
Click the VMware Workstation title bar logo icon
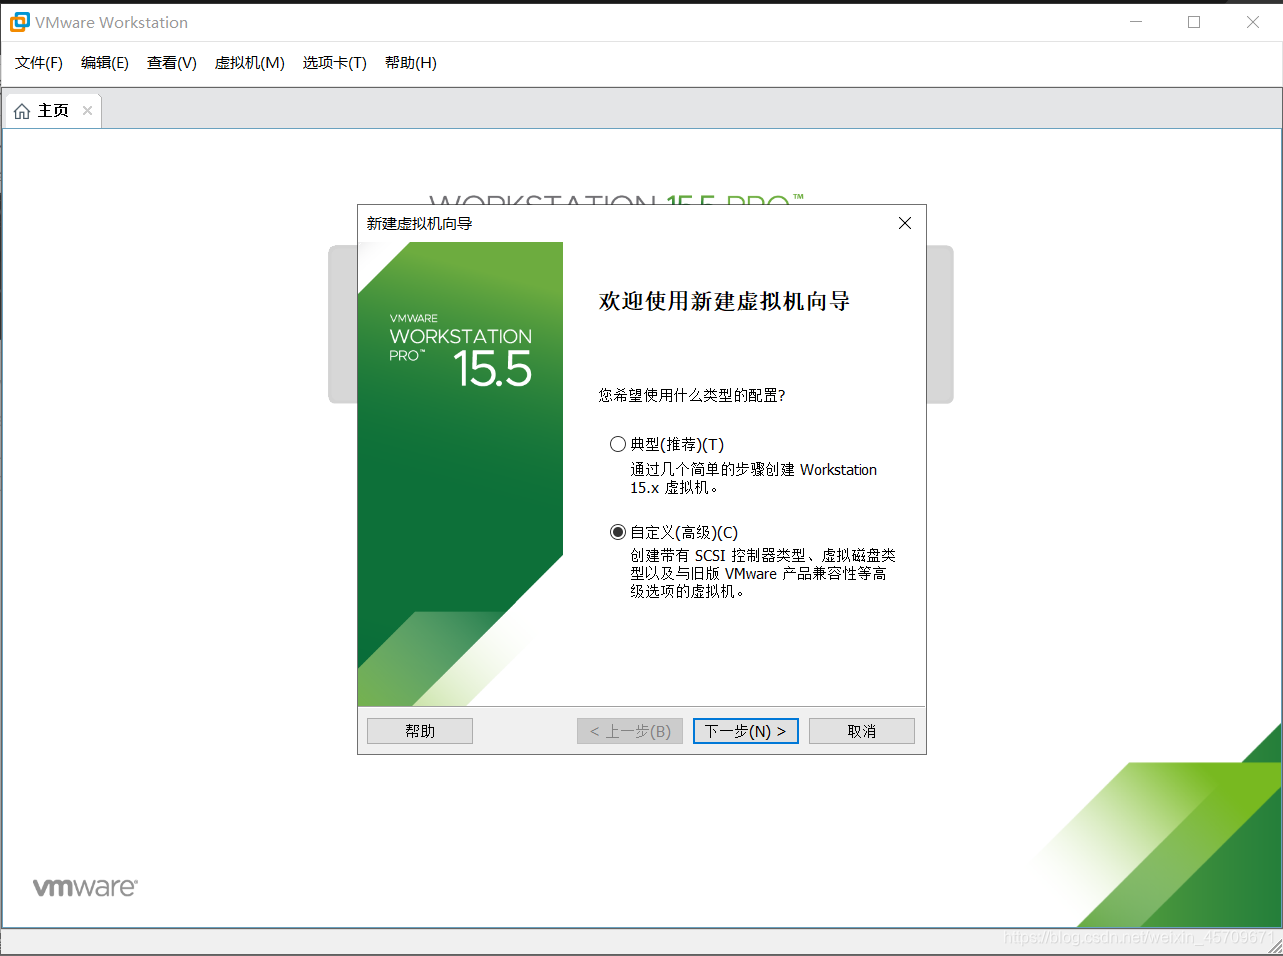pos(18,21)
